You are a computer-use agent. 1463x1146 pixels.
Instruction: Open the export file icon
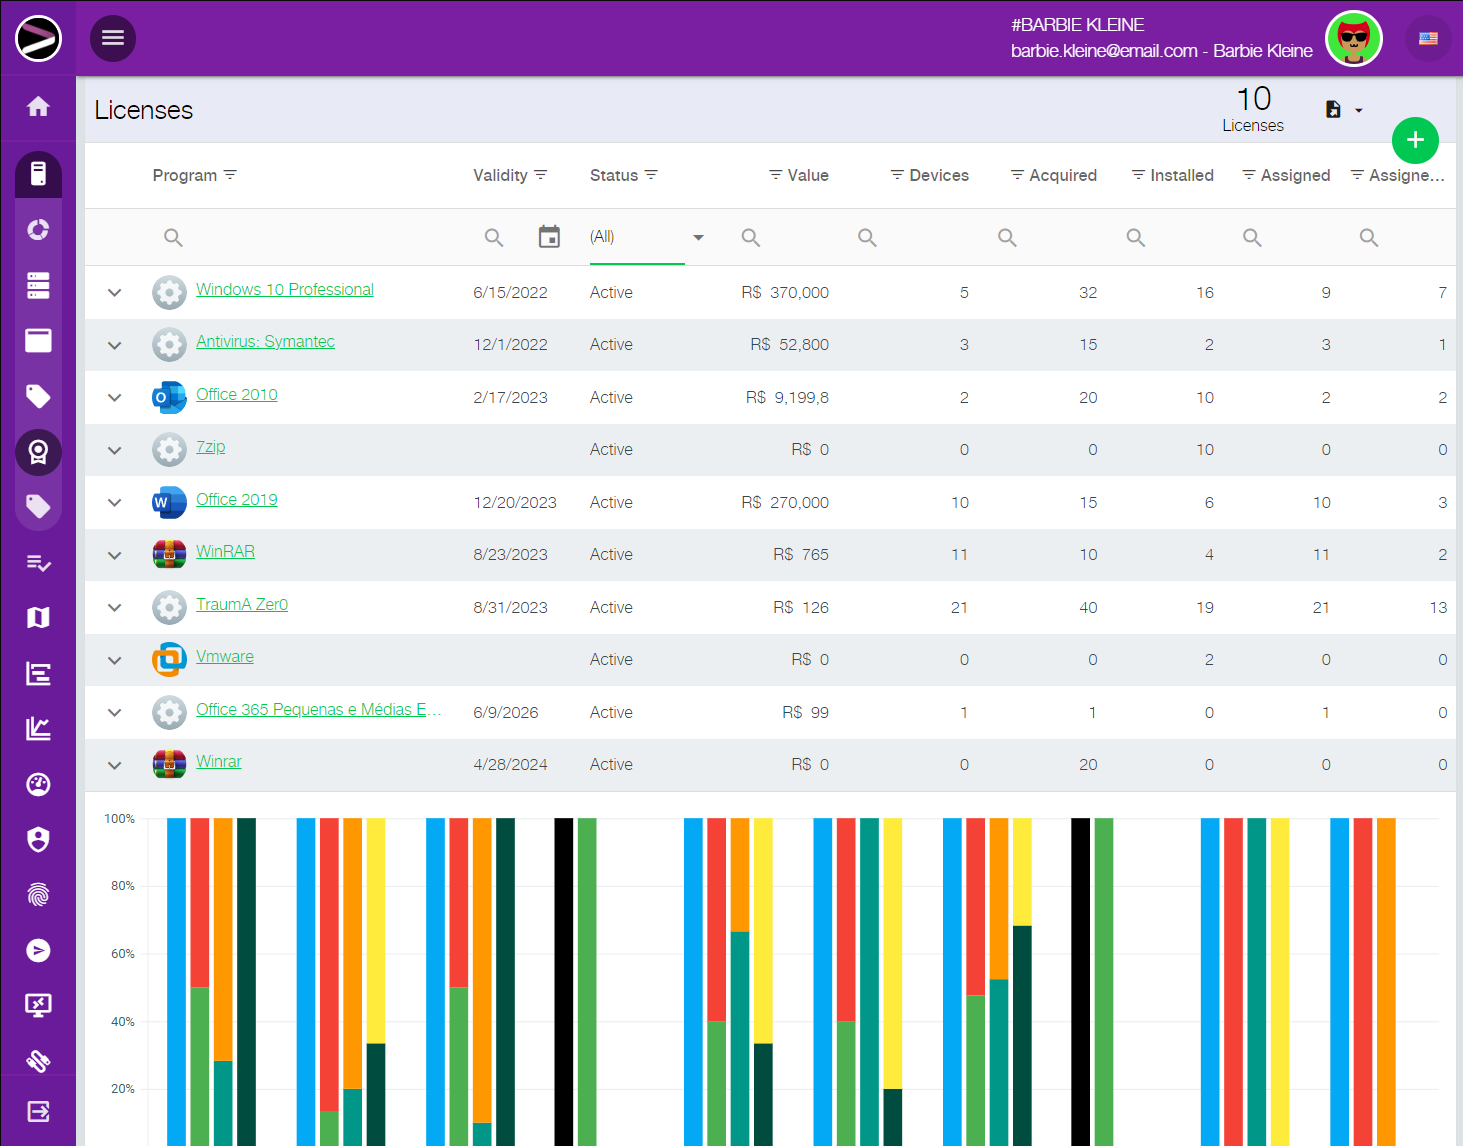tap(1333, 110)
